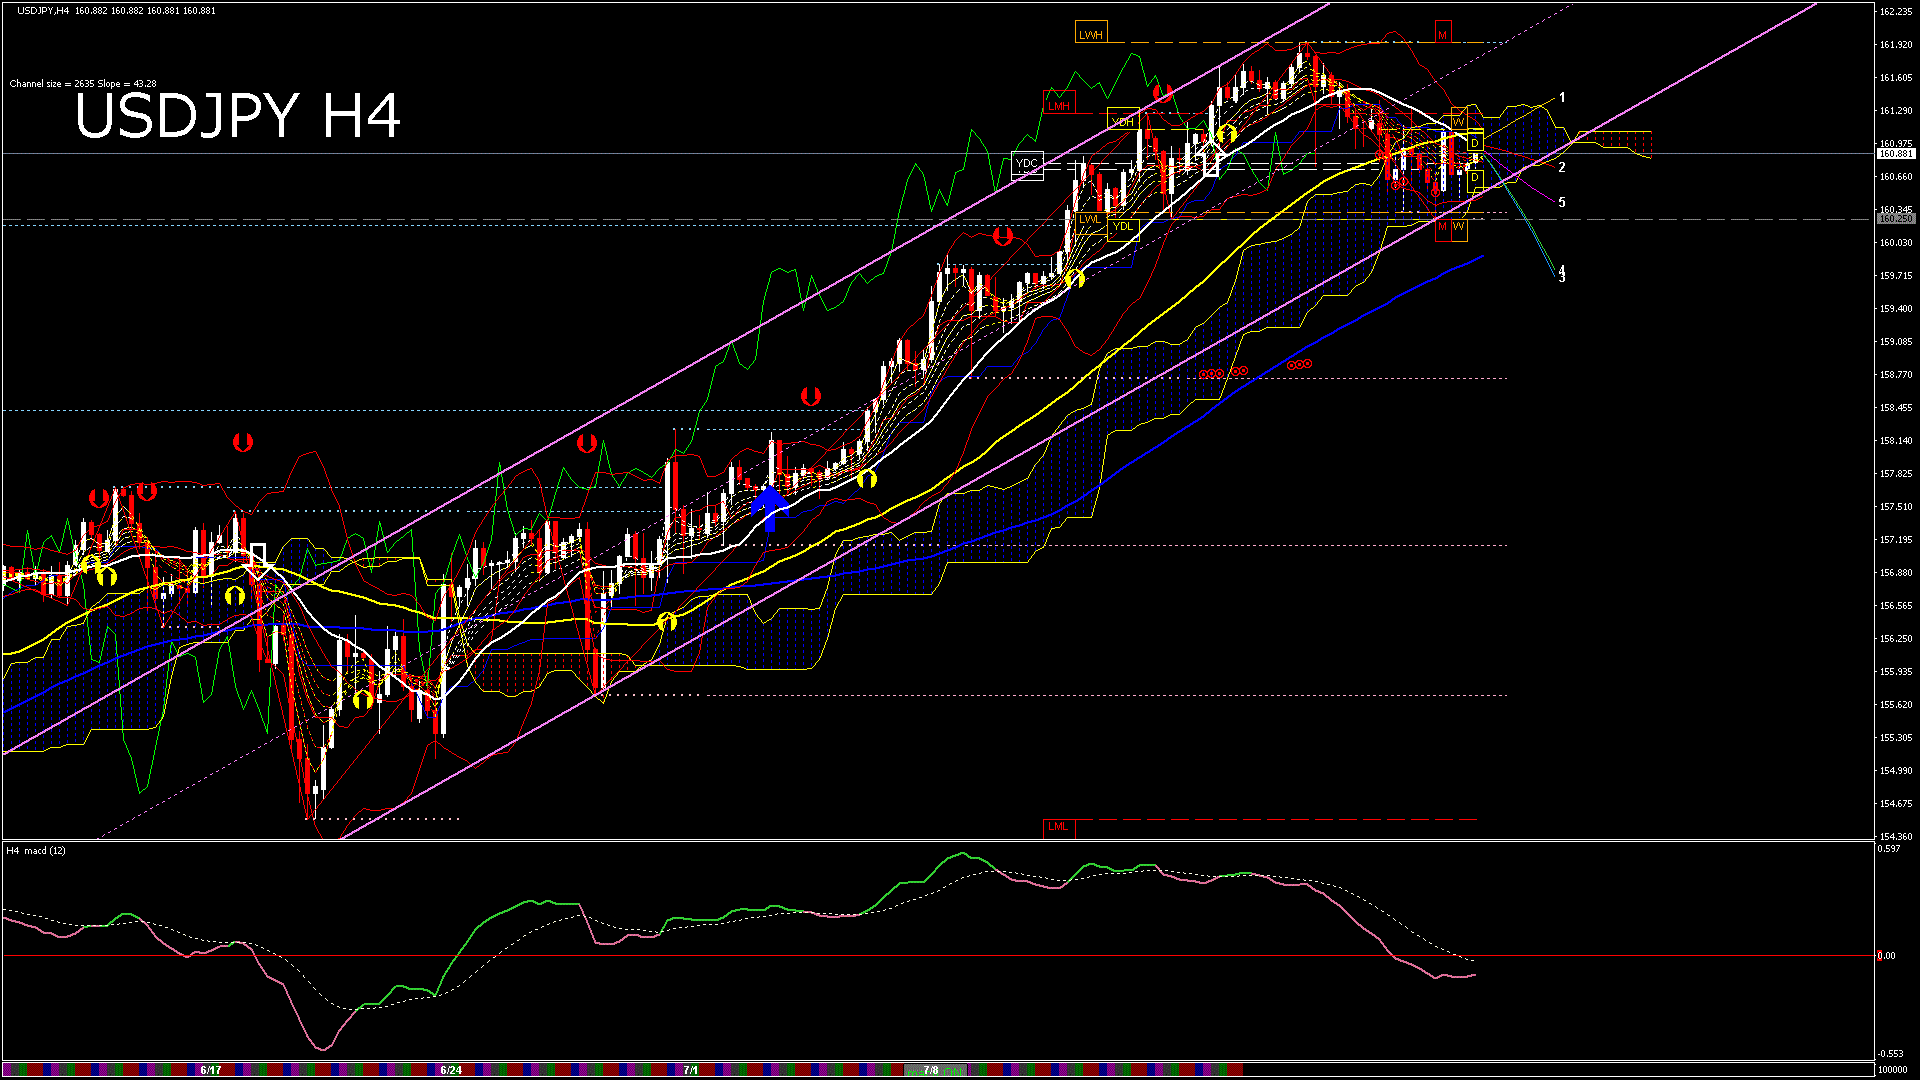Select the 7/8 date marker on timeline
1920x1080 pixels.
pyautogui.click(x=930, y=1070)
